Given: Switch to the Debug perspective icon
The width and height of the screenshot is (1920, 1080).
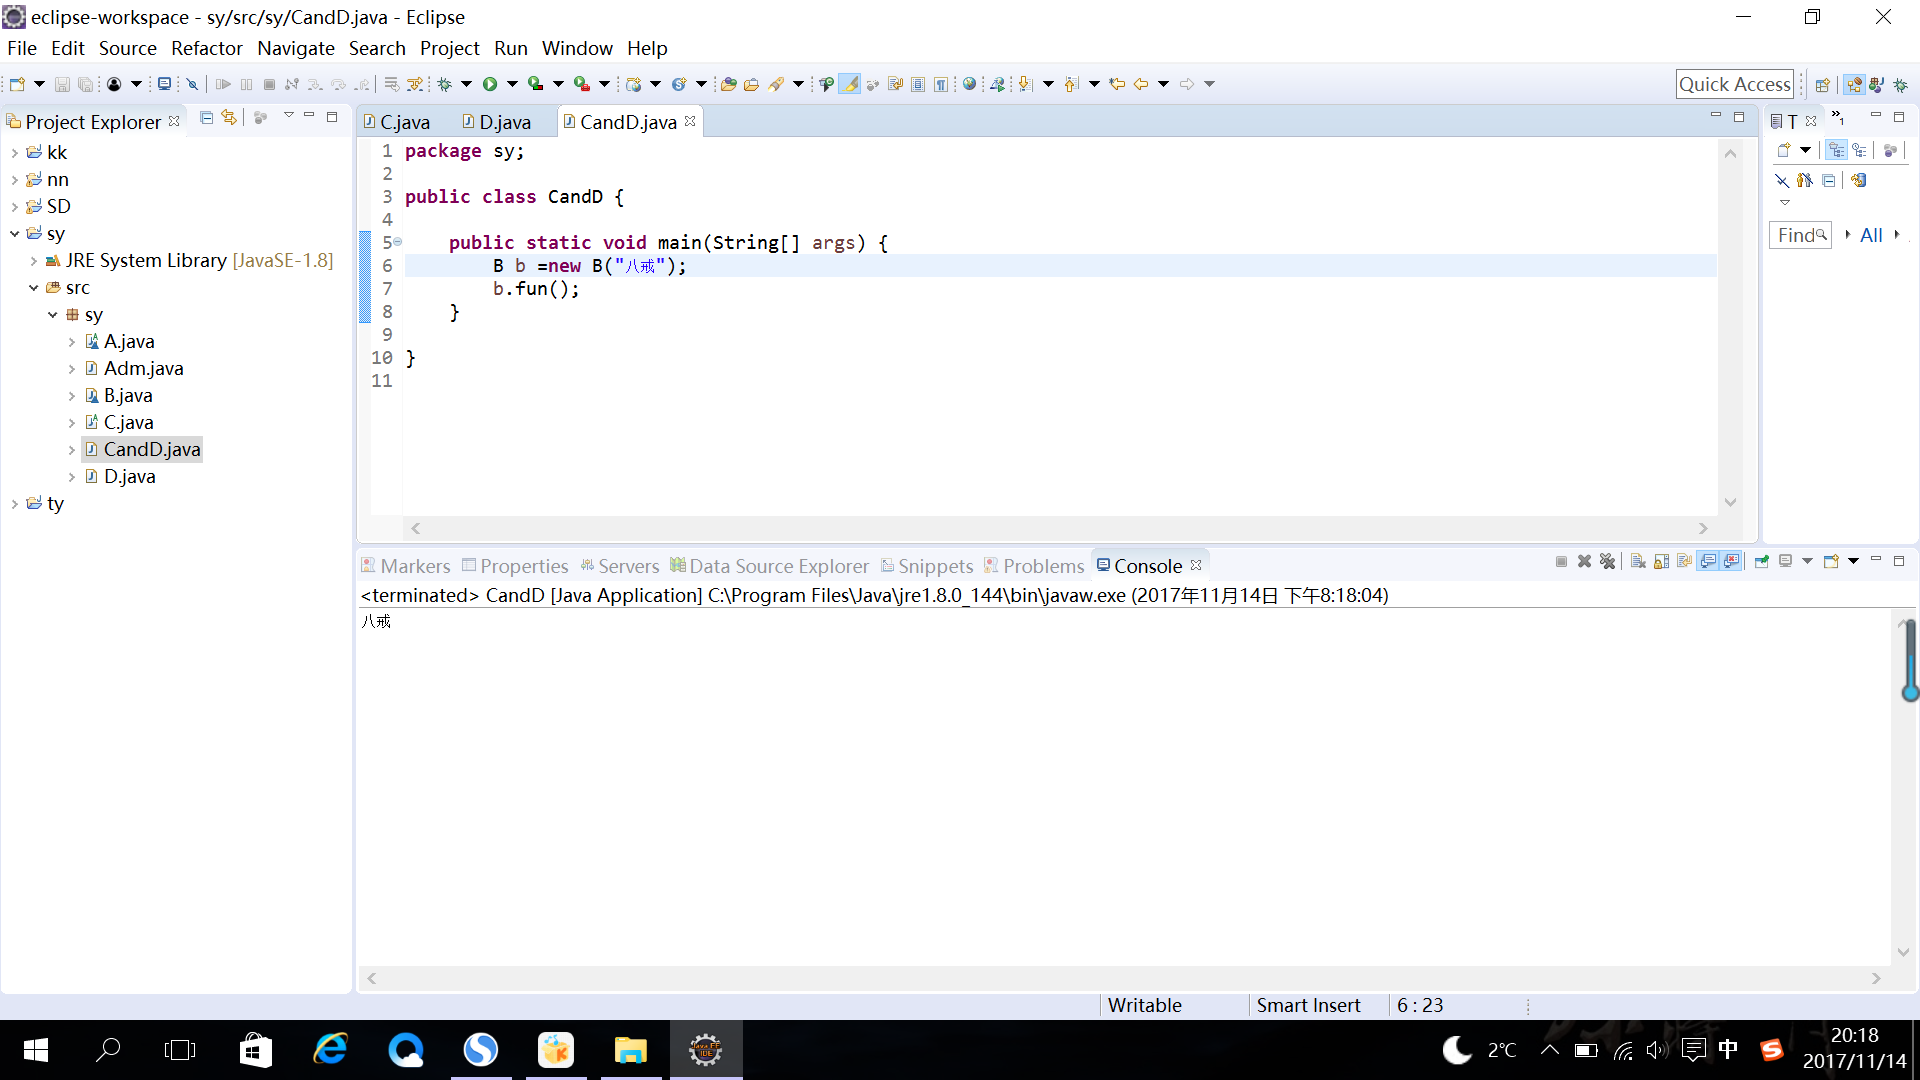Looking at the screenshot, I should click(x=1900, y=84).
